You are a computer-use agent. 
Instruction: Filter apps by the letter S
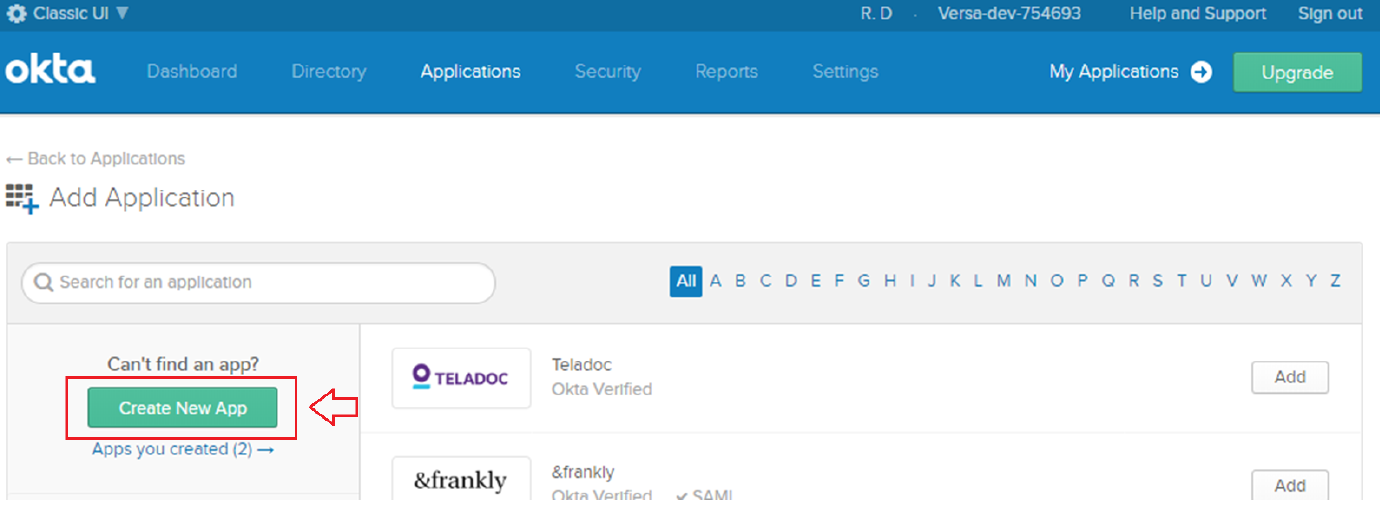(1157, 281)
